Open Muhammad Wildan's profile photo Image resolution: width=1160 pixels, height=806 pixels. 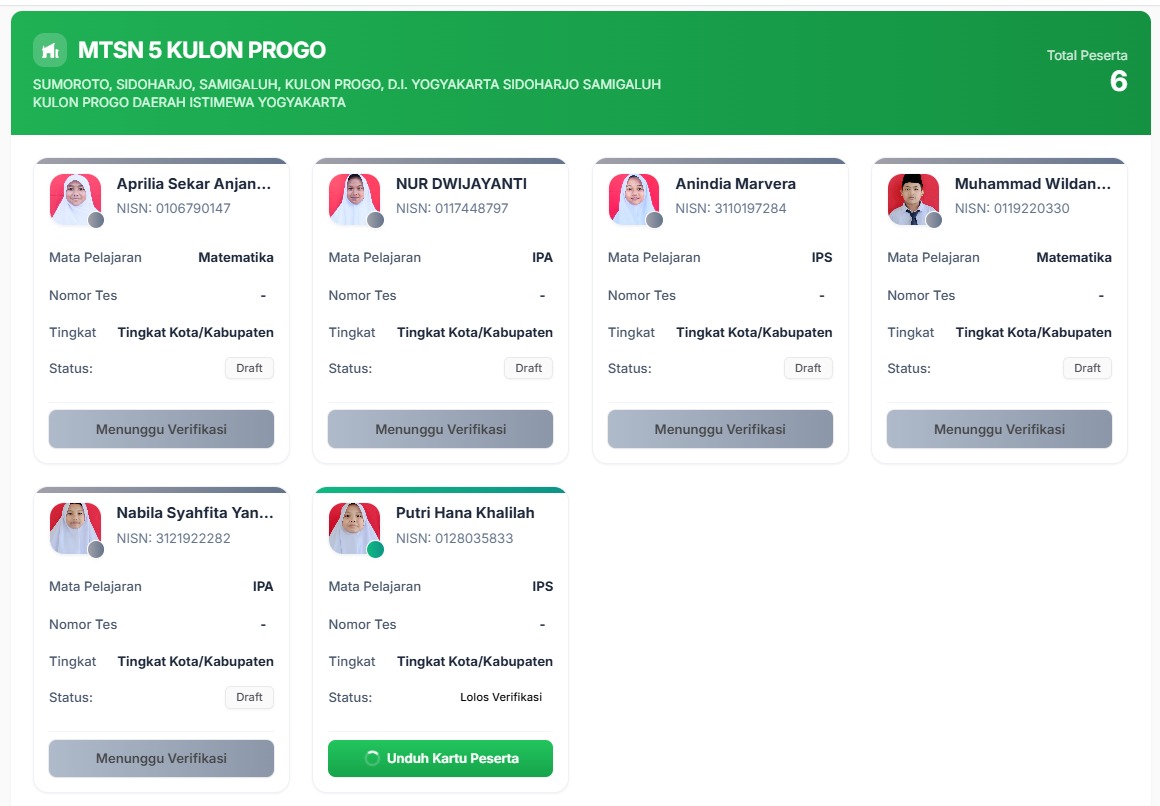tap(914, 199)
